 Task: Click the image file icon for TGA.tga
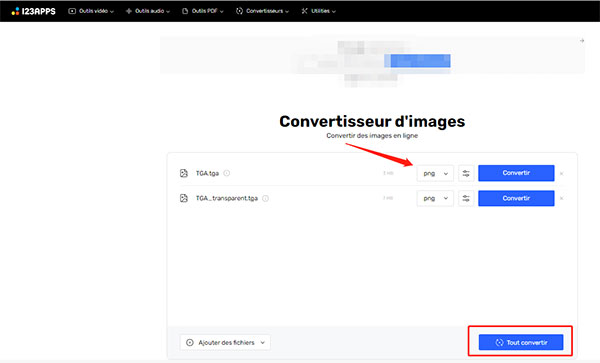184,173
